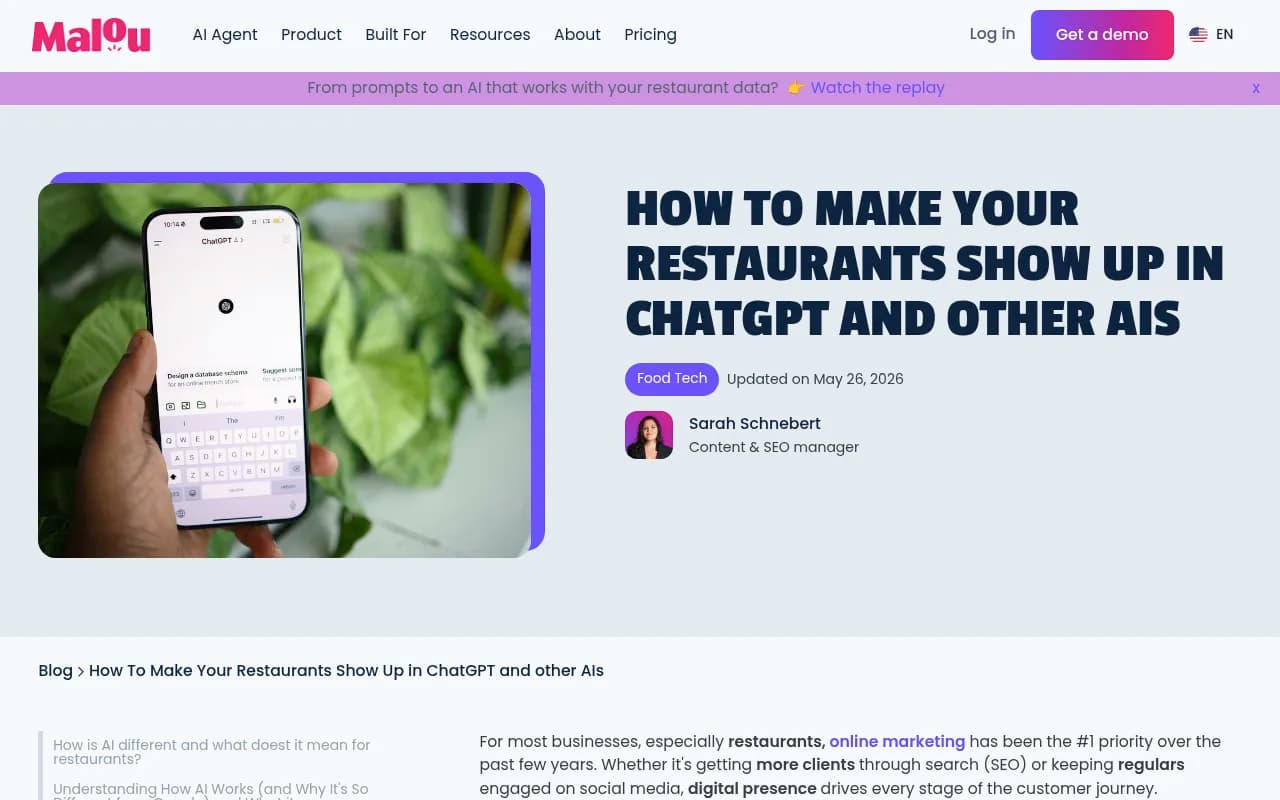This screenshot has height=800, width=1280.
Task: Open the About menu
Action: 577,35
